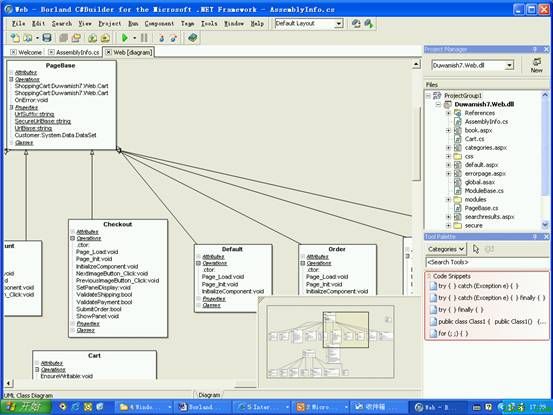Click the Open Project folder toolbar icon
553x415 pixels.
pyautogui.click(x=75, y=38)
